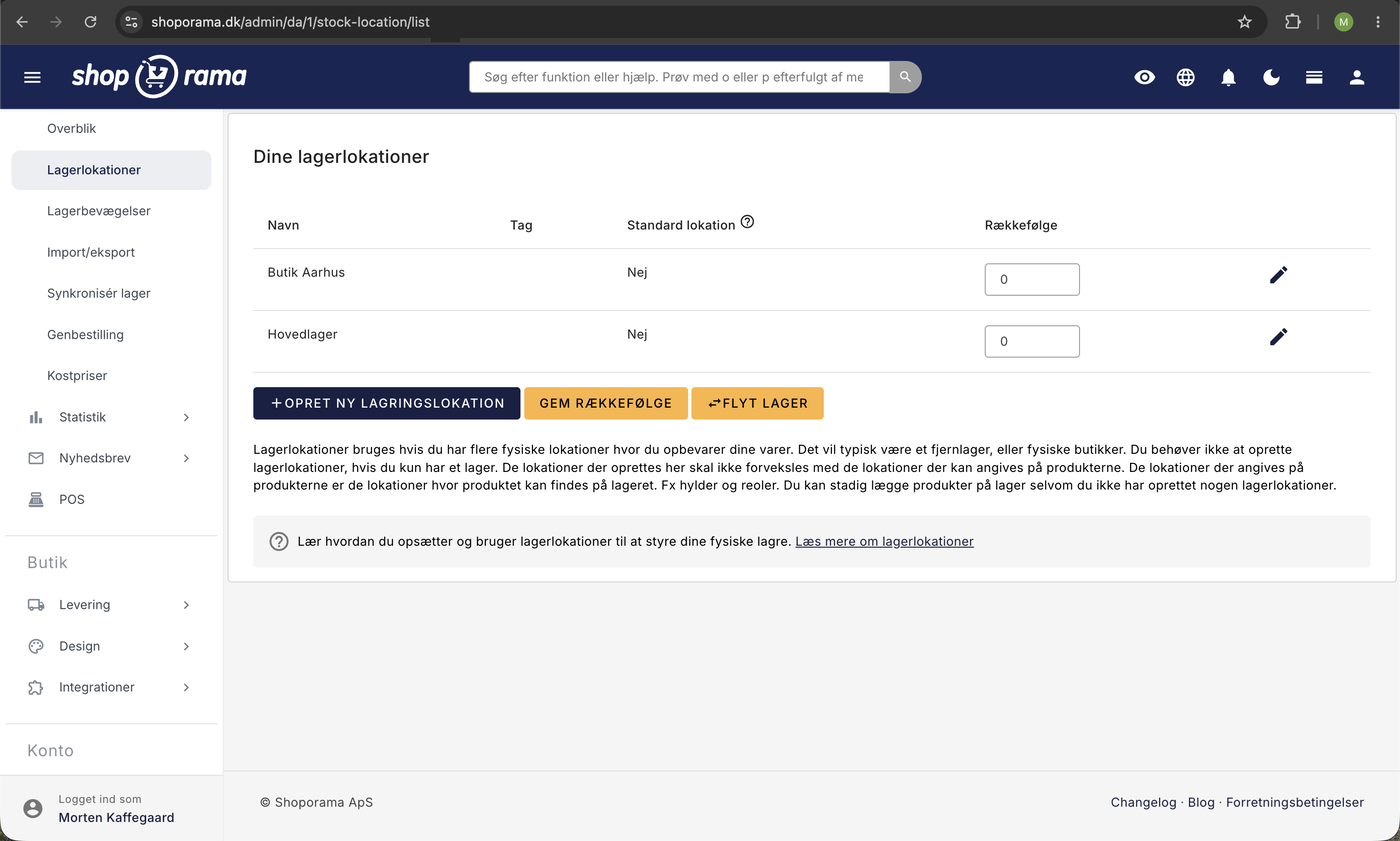This screenshot has width=1400, height=841.
Task: Click the logged-in user avatar icon
Action: point(33,808)
